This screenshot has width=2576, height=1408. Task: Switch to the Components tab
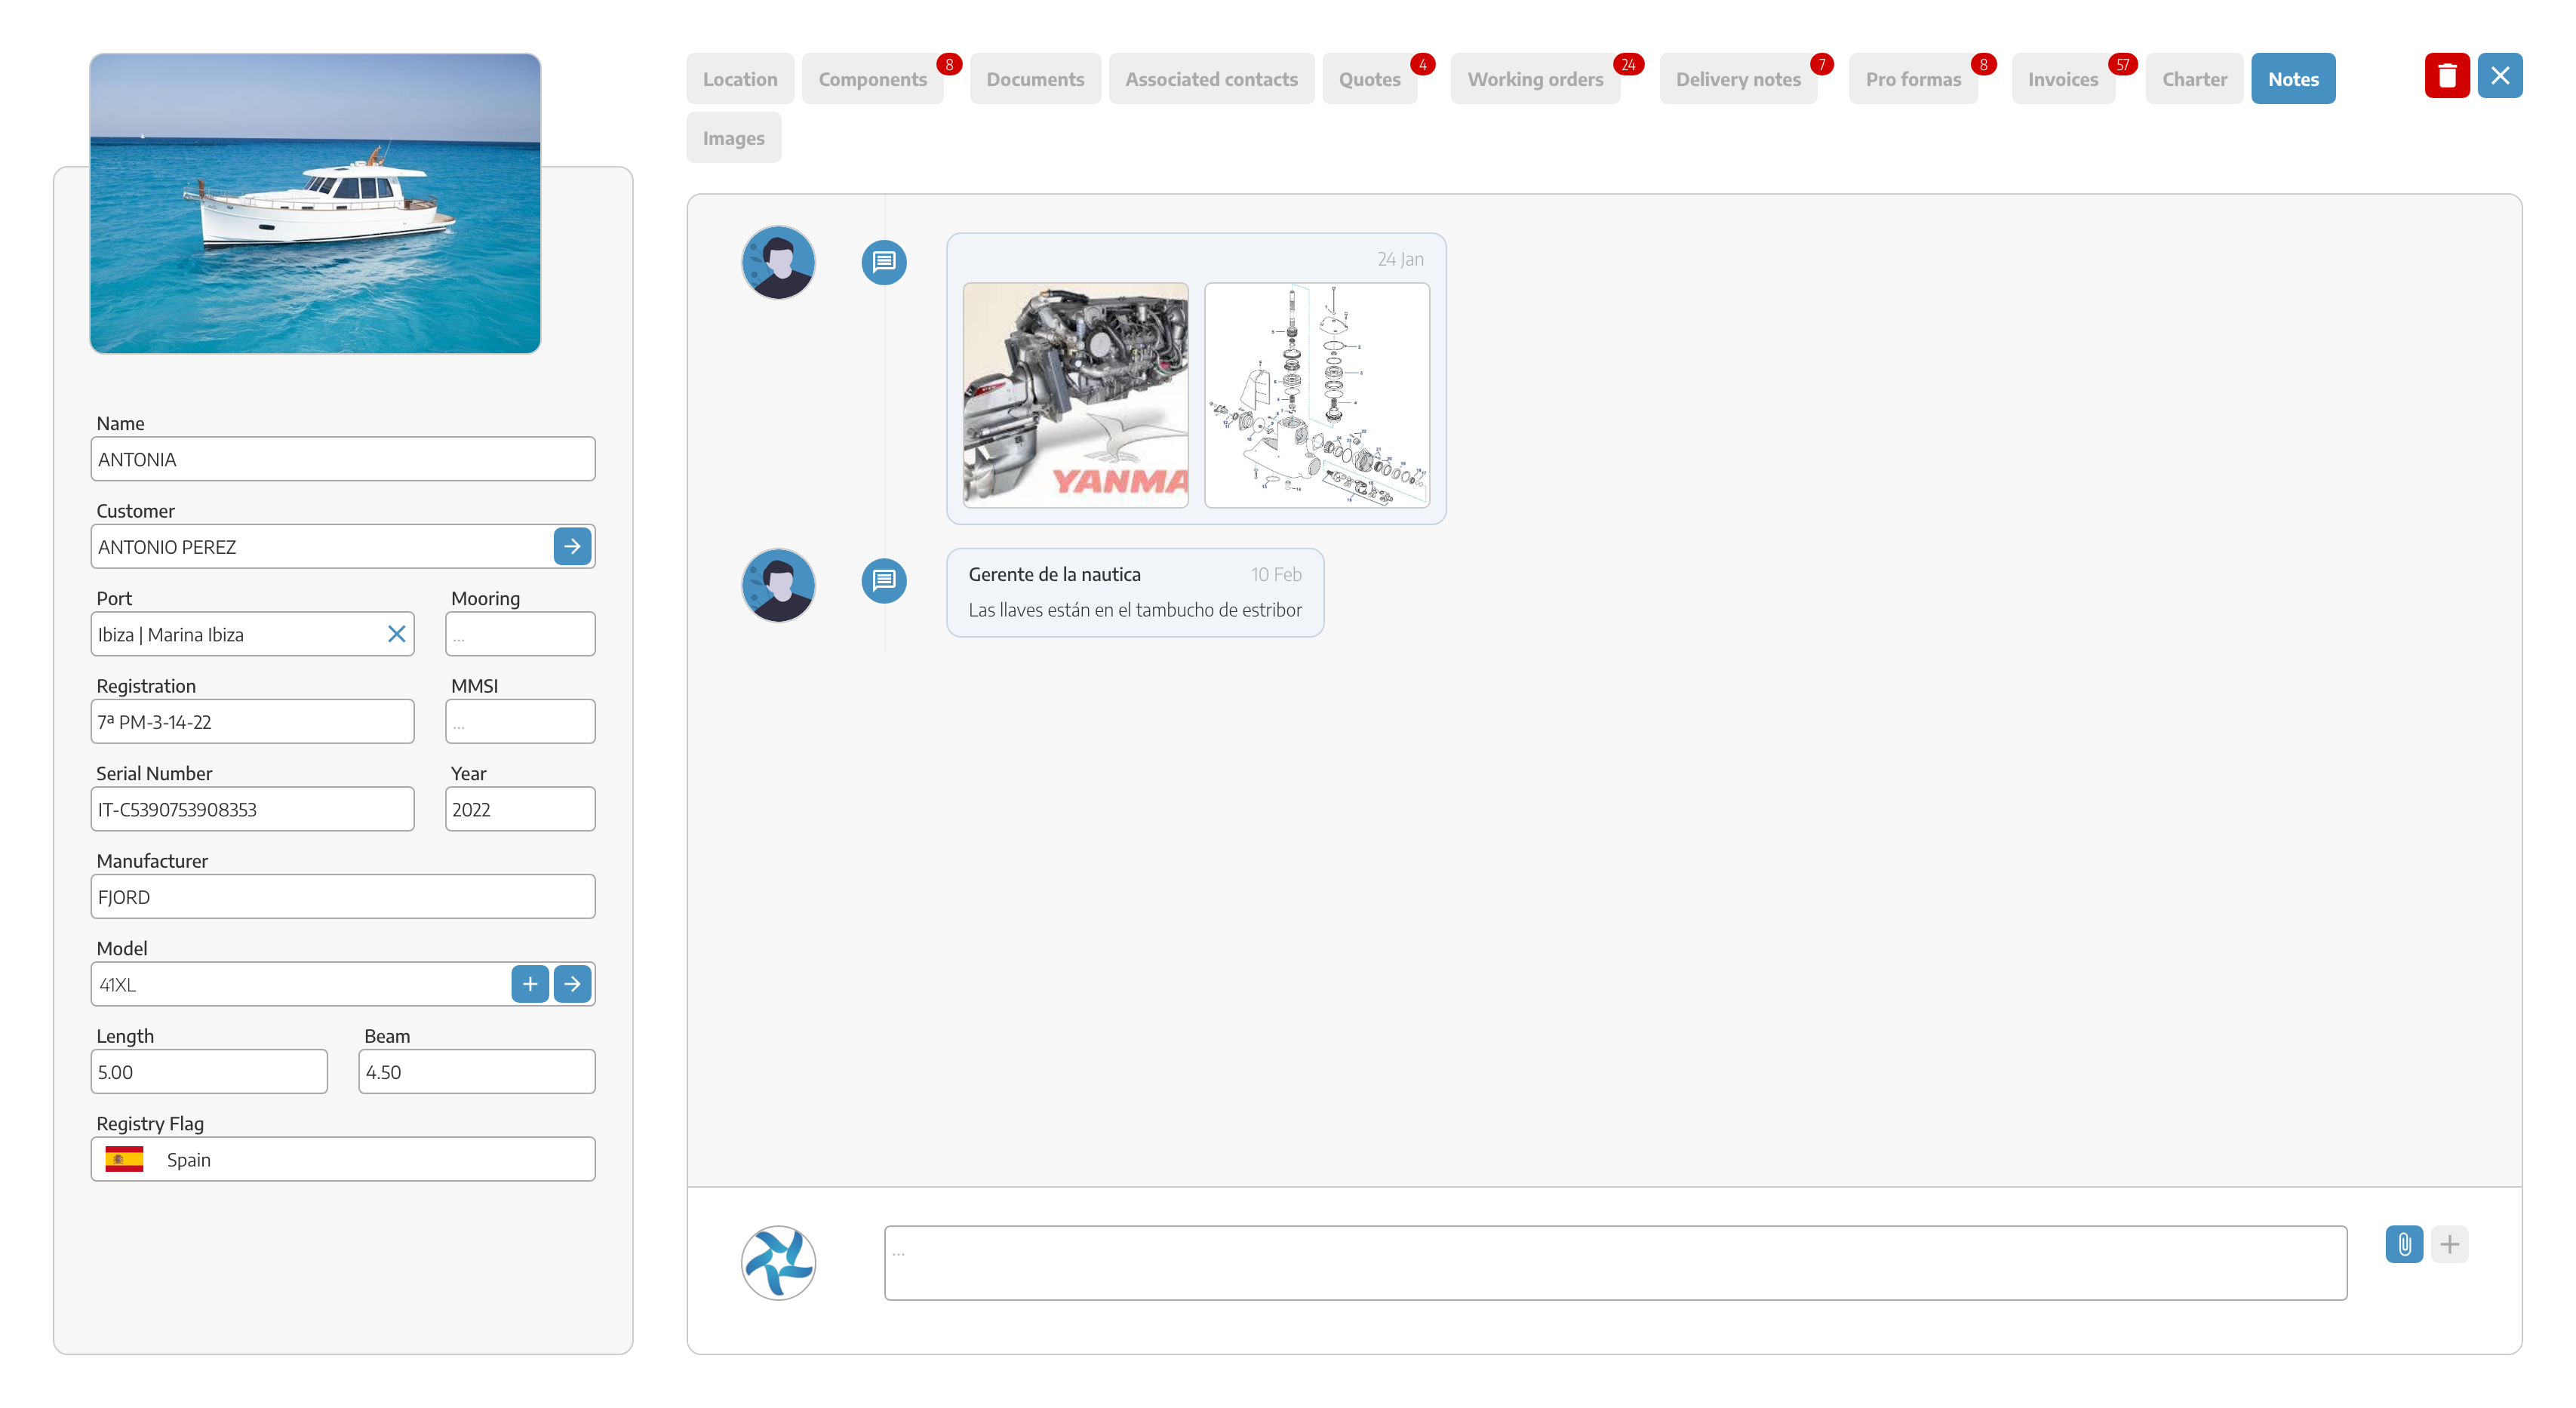(x=872, y=78)
